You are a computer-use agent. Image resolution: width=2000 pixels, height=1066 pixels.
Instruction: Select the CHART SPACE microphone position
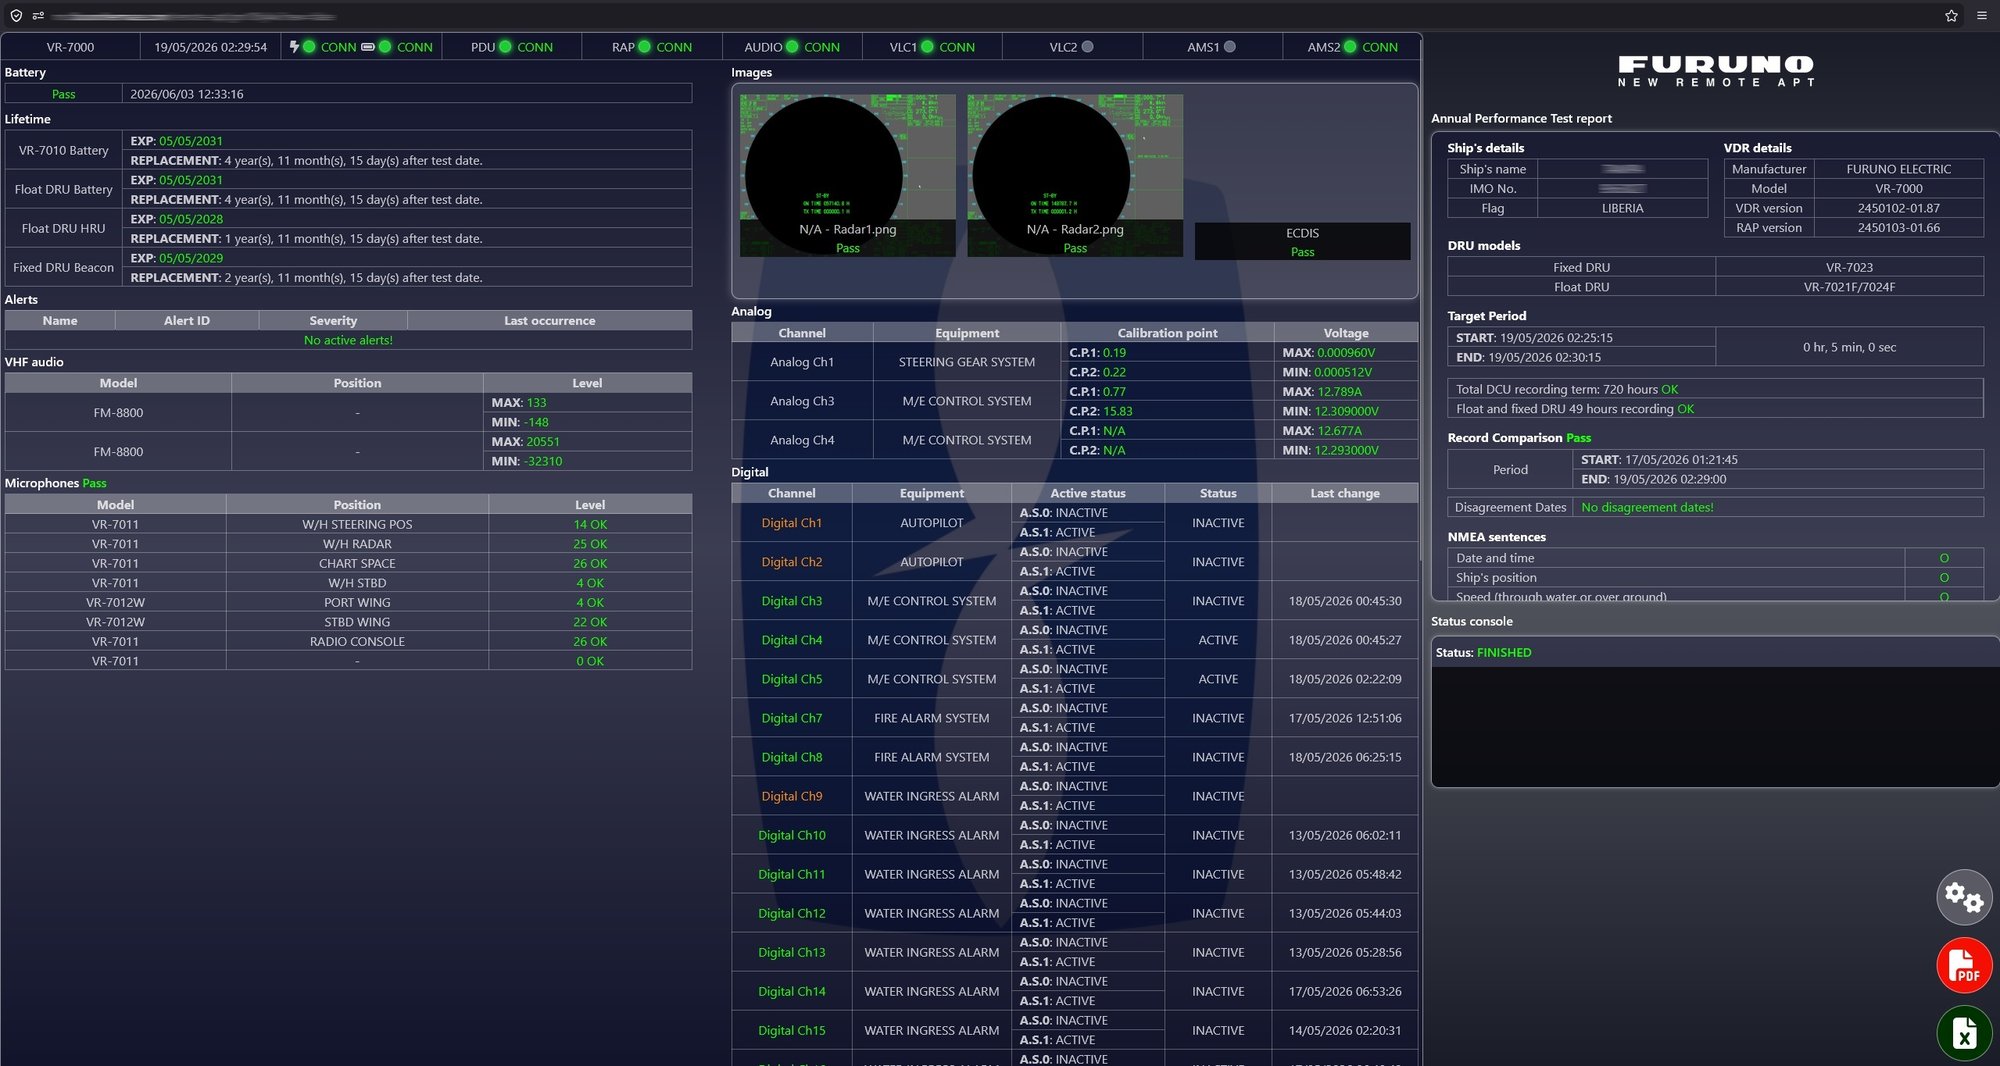point(357,564)
